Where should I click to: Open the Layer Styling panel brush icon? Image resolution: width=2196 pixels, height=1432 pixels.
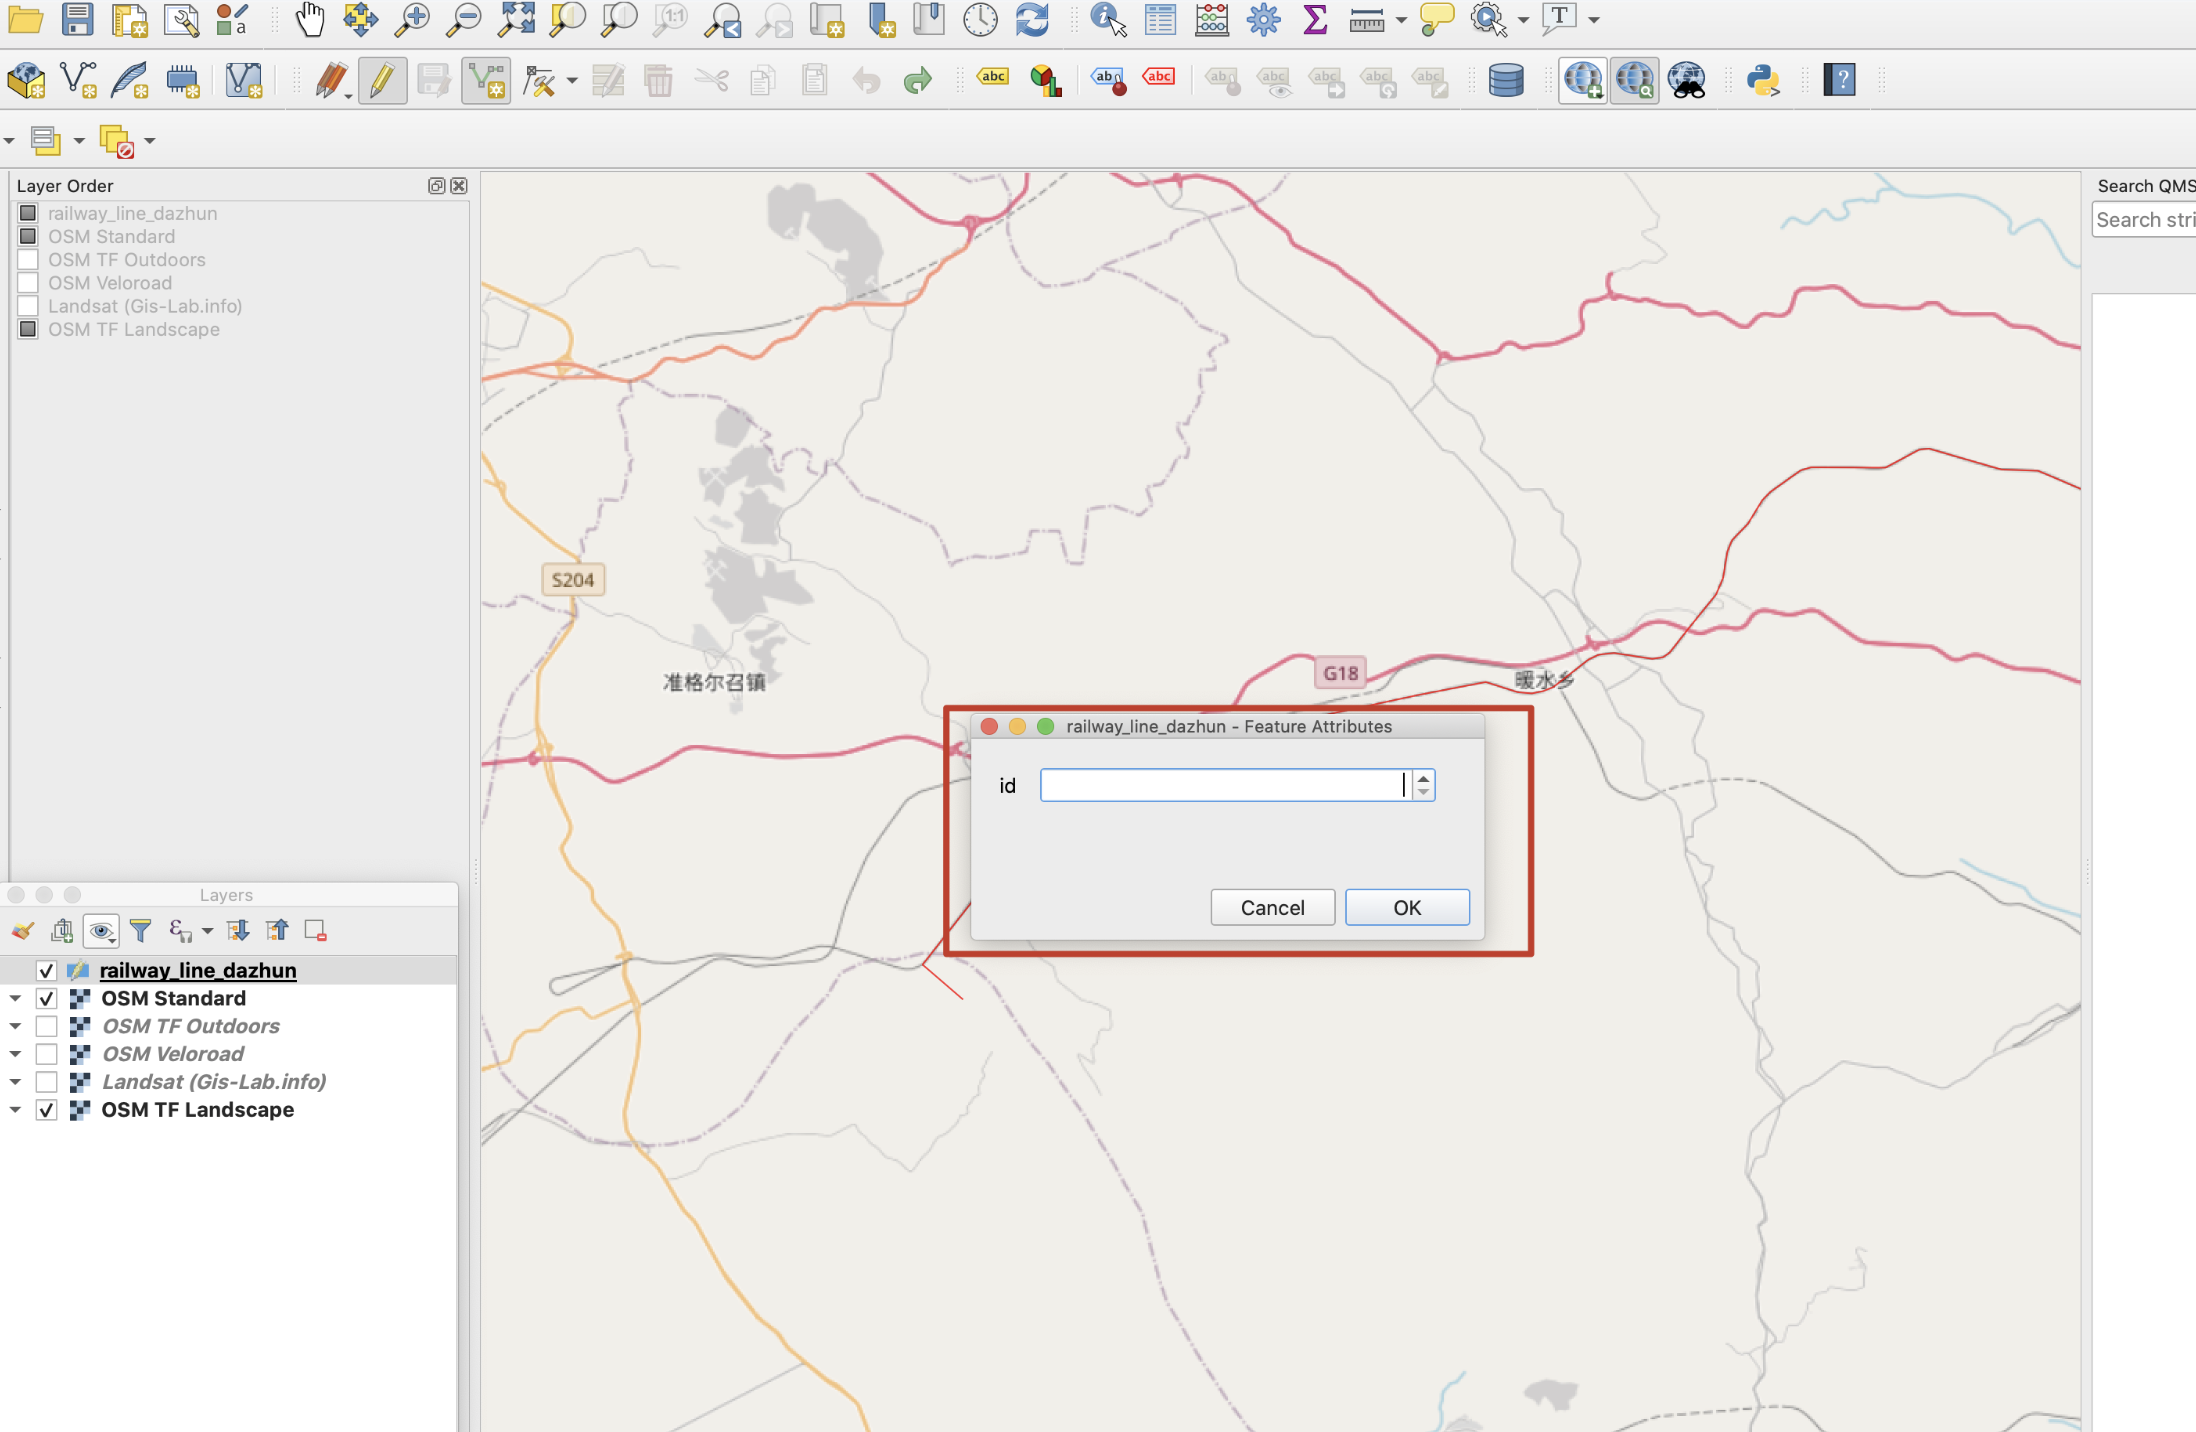(x=21, y=930)
